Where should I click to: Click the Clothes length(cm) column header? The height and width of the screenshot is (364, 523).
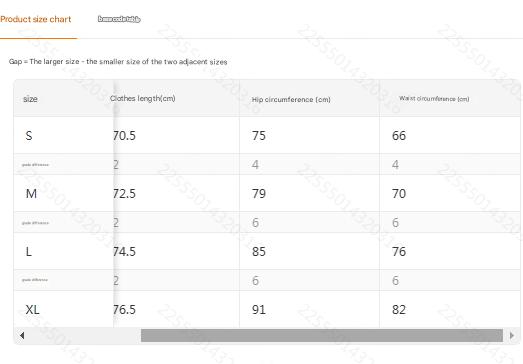coord(142,98)
